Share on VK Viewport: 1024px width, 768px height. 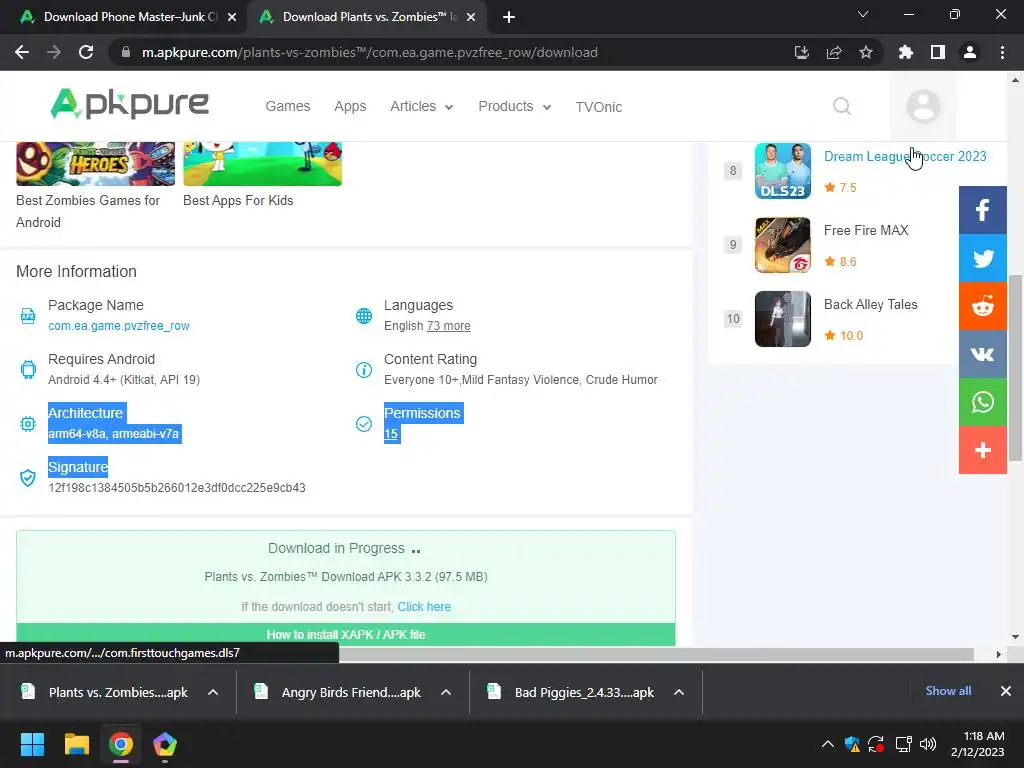click(982, 354)
